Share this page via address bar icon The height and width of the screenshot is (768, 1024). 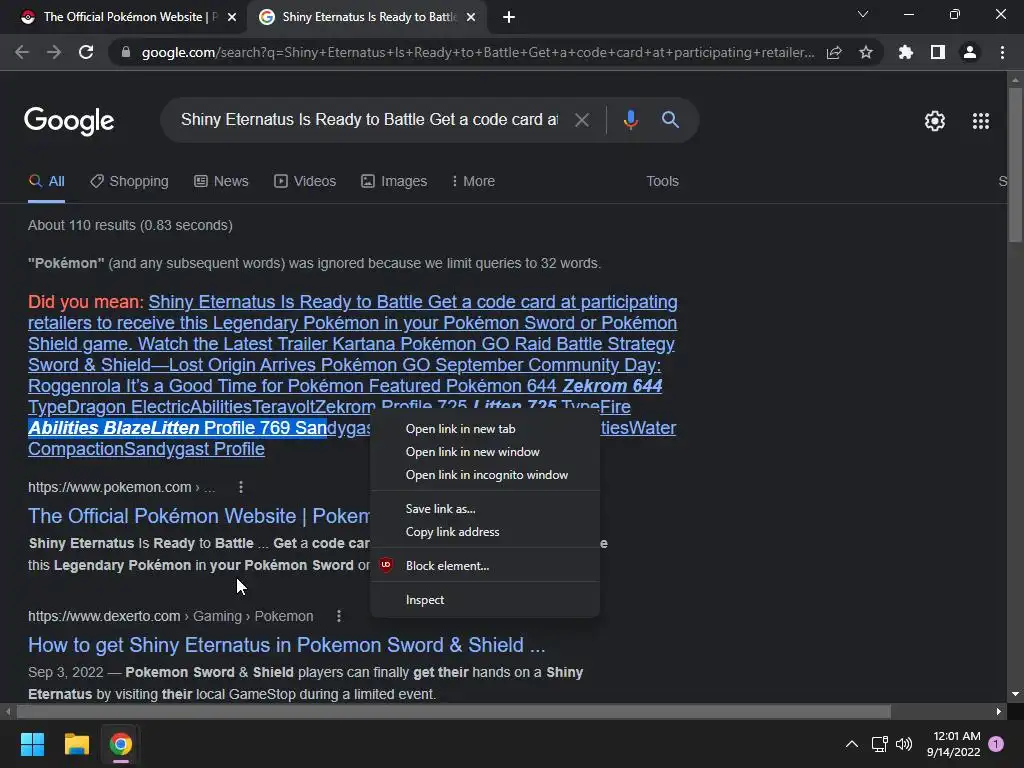(834, 52)
